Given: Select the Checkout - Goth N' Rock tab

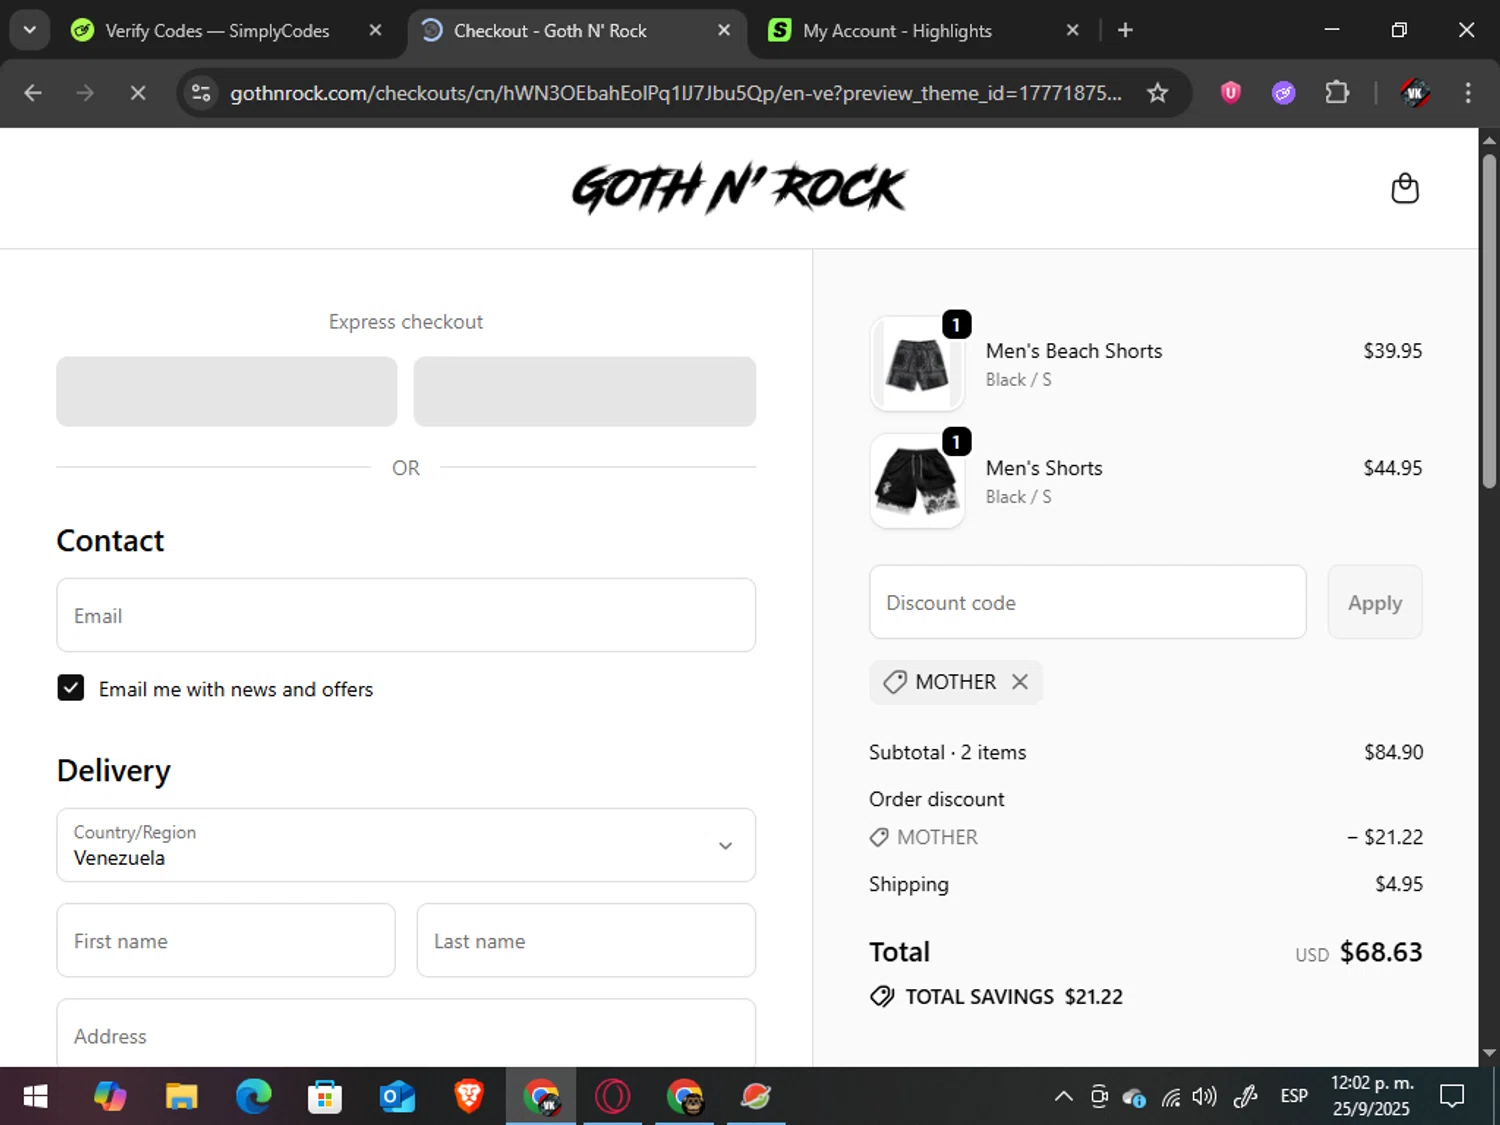Looking at the screenshot, I should (x=577, y=31).
